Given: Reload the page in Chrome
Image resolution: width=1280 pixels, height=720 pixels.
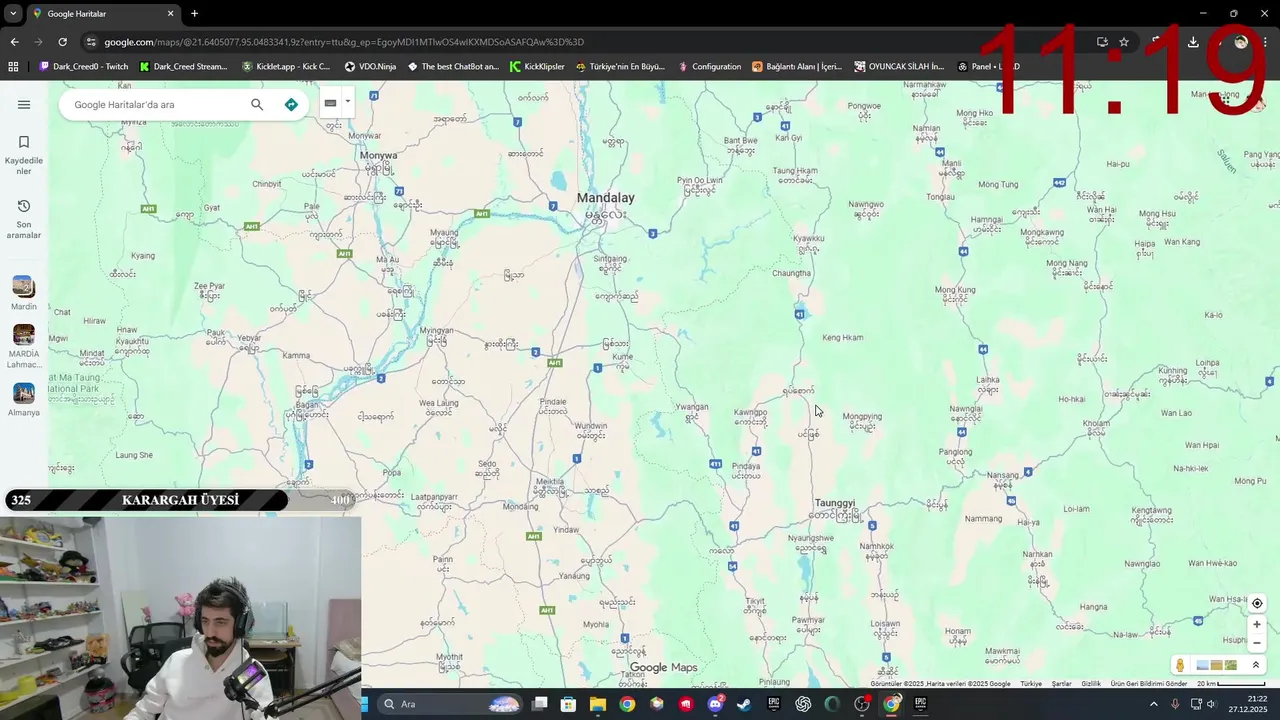Looking at the screenshot, I should (x=62, y=42).
